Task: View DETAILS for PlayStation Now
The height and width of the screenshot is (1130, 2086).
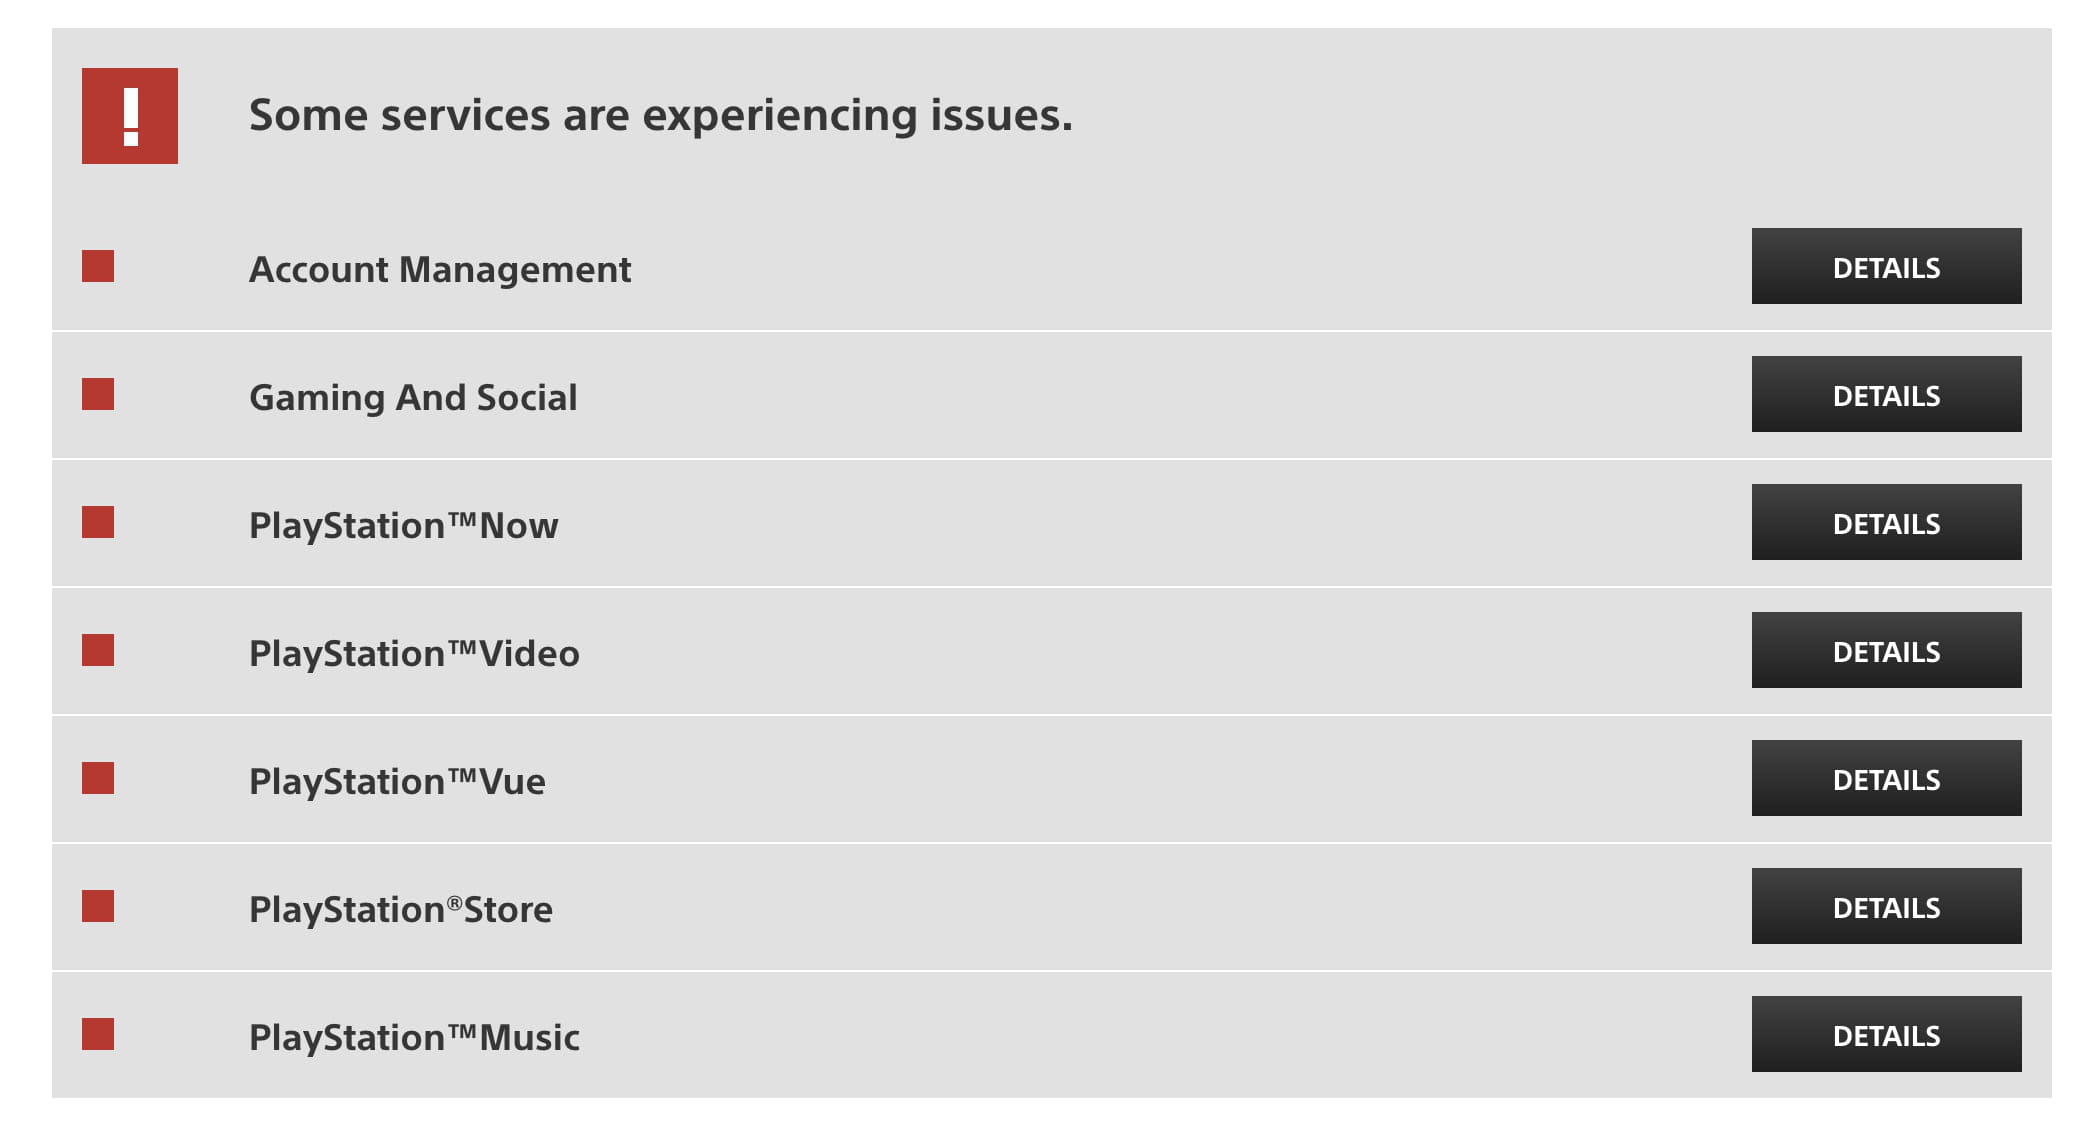Action: click(1886, 522)
